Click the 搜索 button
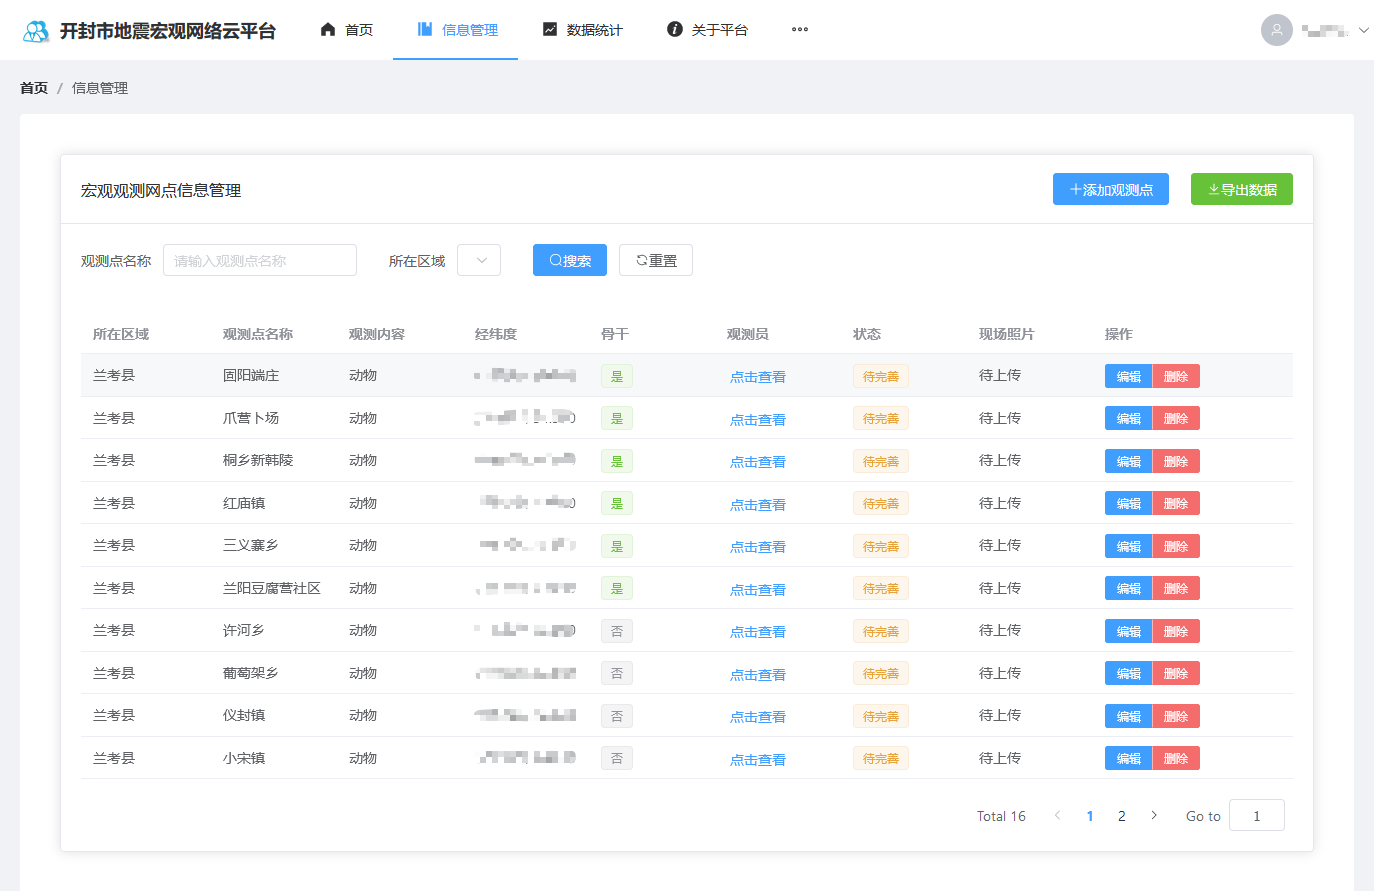The height and width of the screenshot is (891, 1374). [x=569, y=260]
